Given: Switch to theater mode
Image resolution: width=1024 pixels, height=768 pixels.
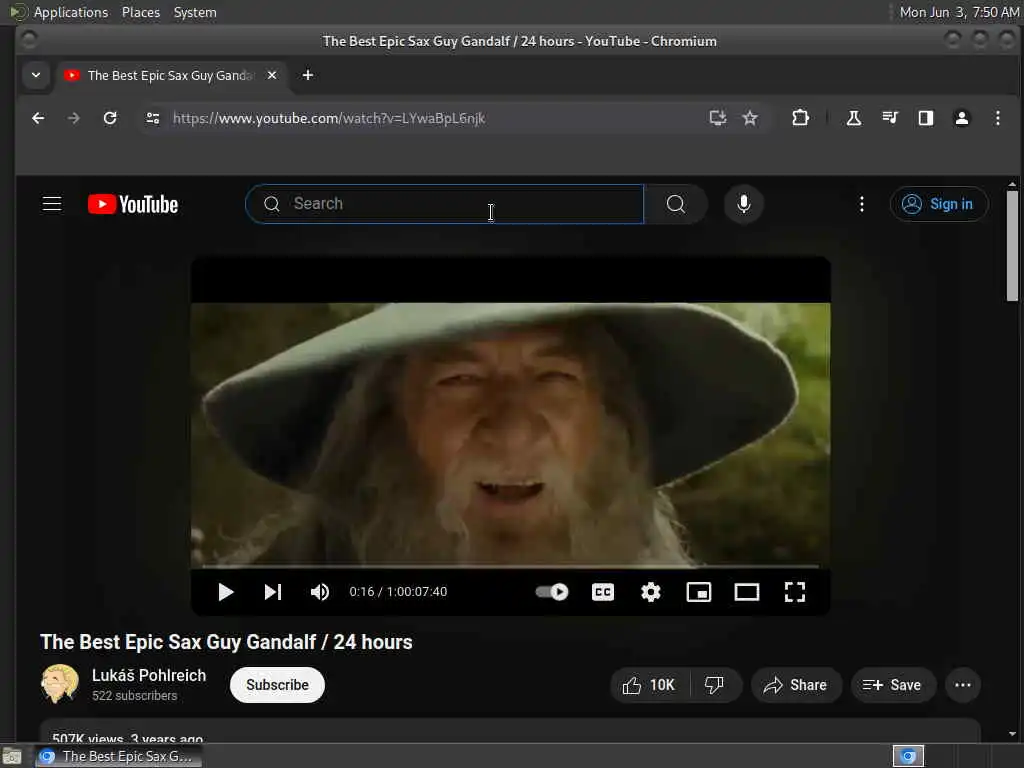Looking at the screenshot, I should 746,592.
